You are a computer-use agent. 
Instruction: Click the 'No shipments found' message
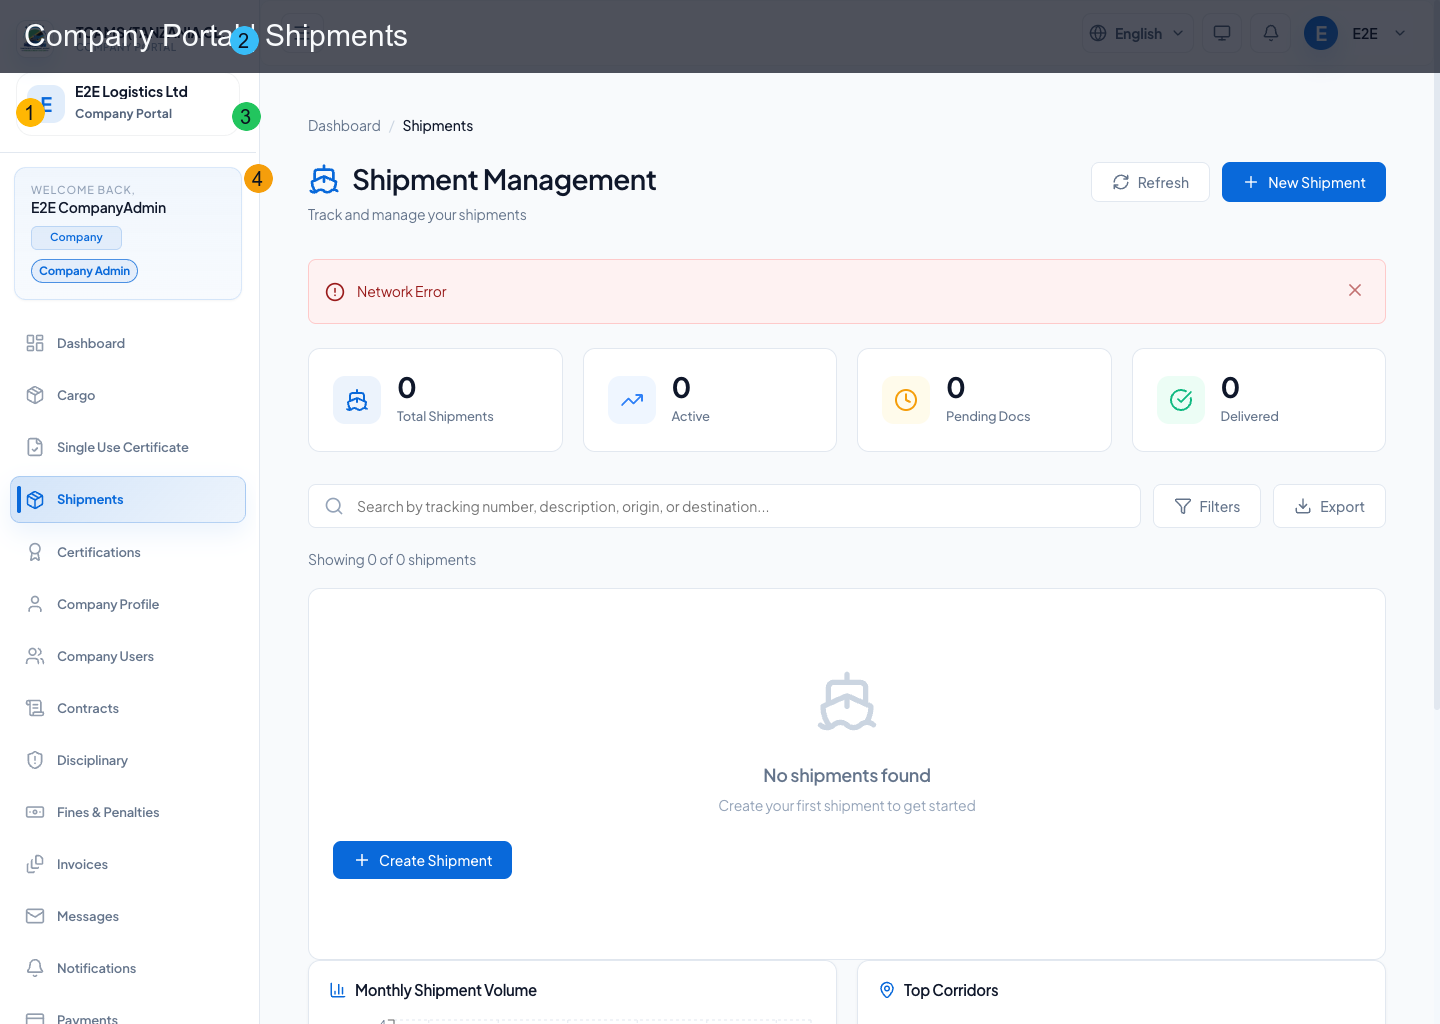click(x=847, y=776)
